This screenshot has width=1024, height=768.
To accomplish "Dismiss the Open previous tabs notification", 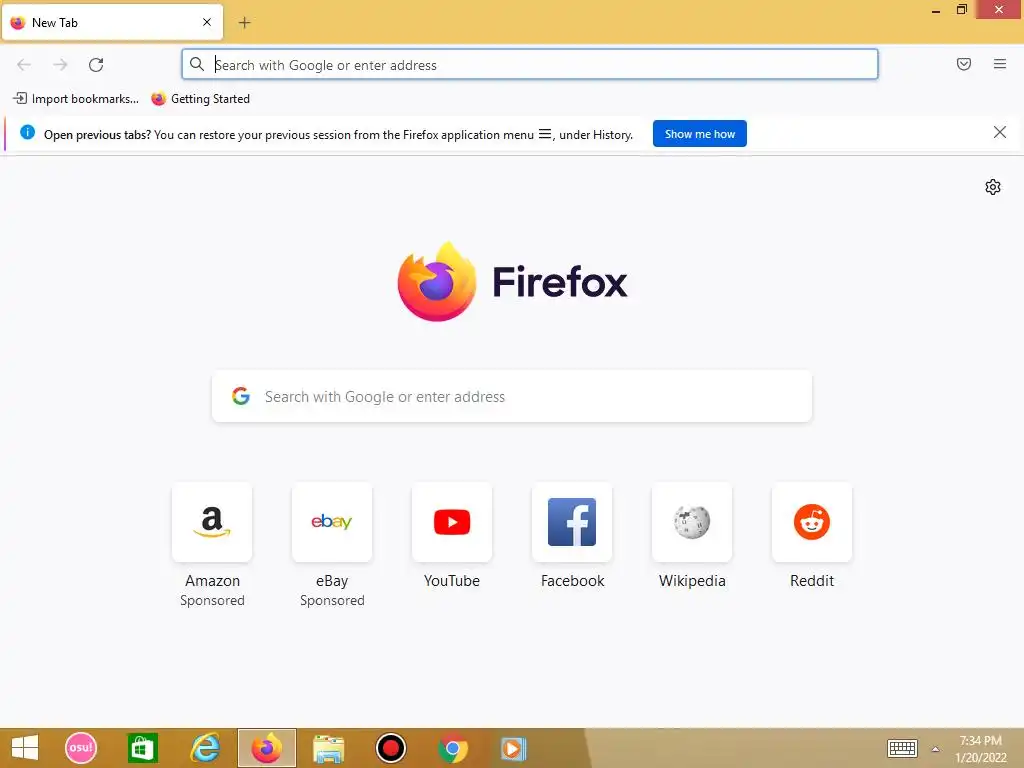I will (1000, 133).
